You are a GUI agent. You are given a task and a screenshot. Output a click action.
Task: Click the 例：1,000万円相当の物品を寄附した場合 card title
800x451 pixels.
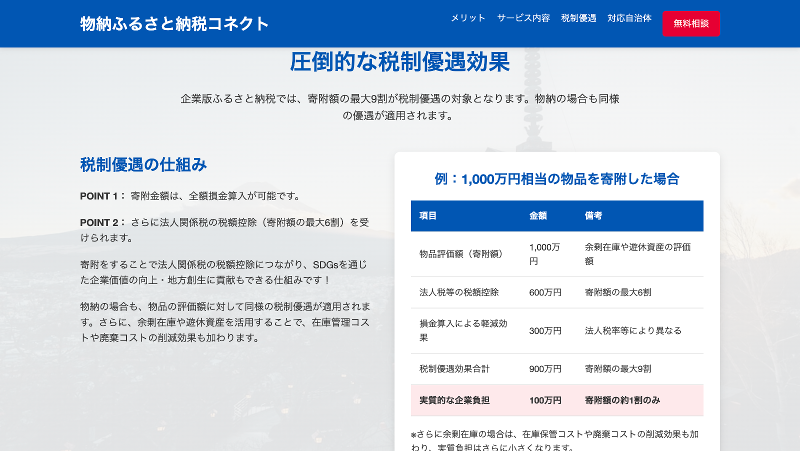[557, 179]
